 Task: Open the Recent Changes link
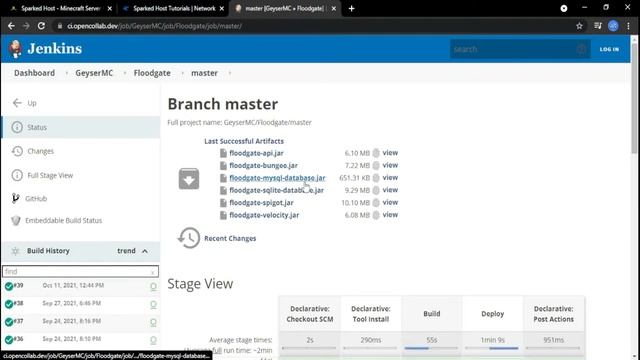[x=230, y=238]
